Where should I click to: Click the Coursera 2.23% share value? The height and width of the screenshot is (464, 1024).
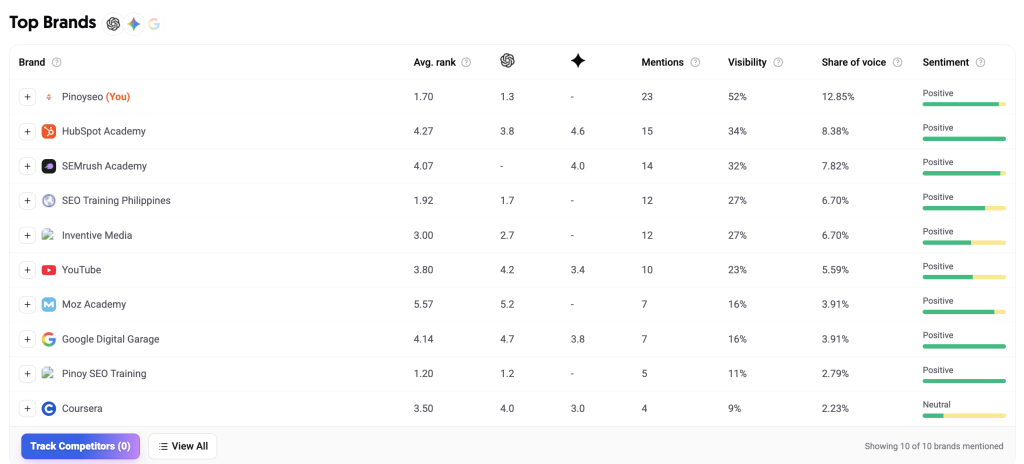click(x=835, y=408)
